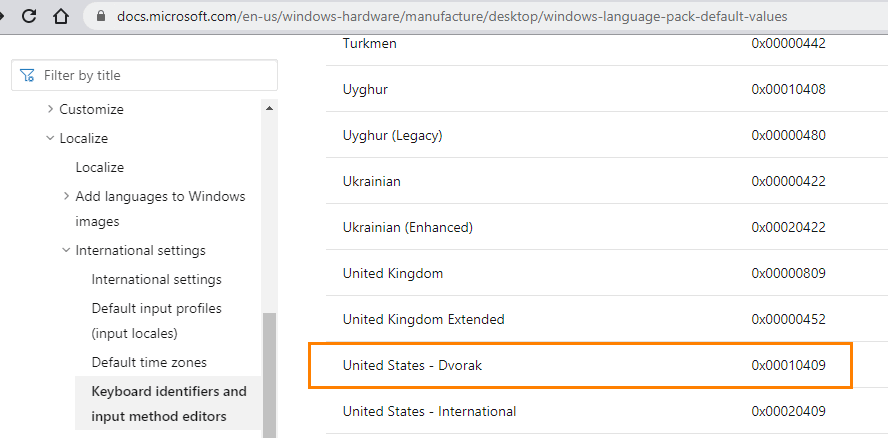888x438 pixels.
Task: Go to the browser home page
Action: pyautogui.click(x=61, y=16)
